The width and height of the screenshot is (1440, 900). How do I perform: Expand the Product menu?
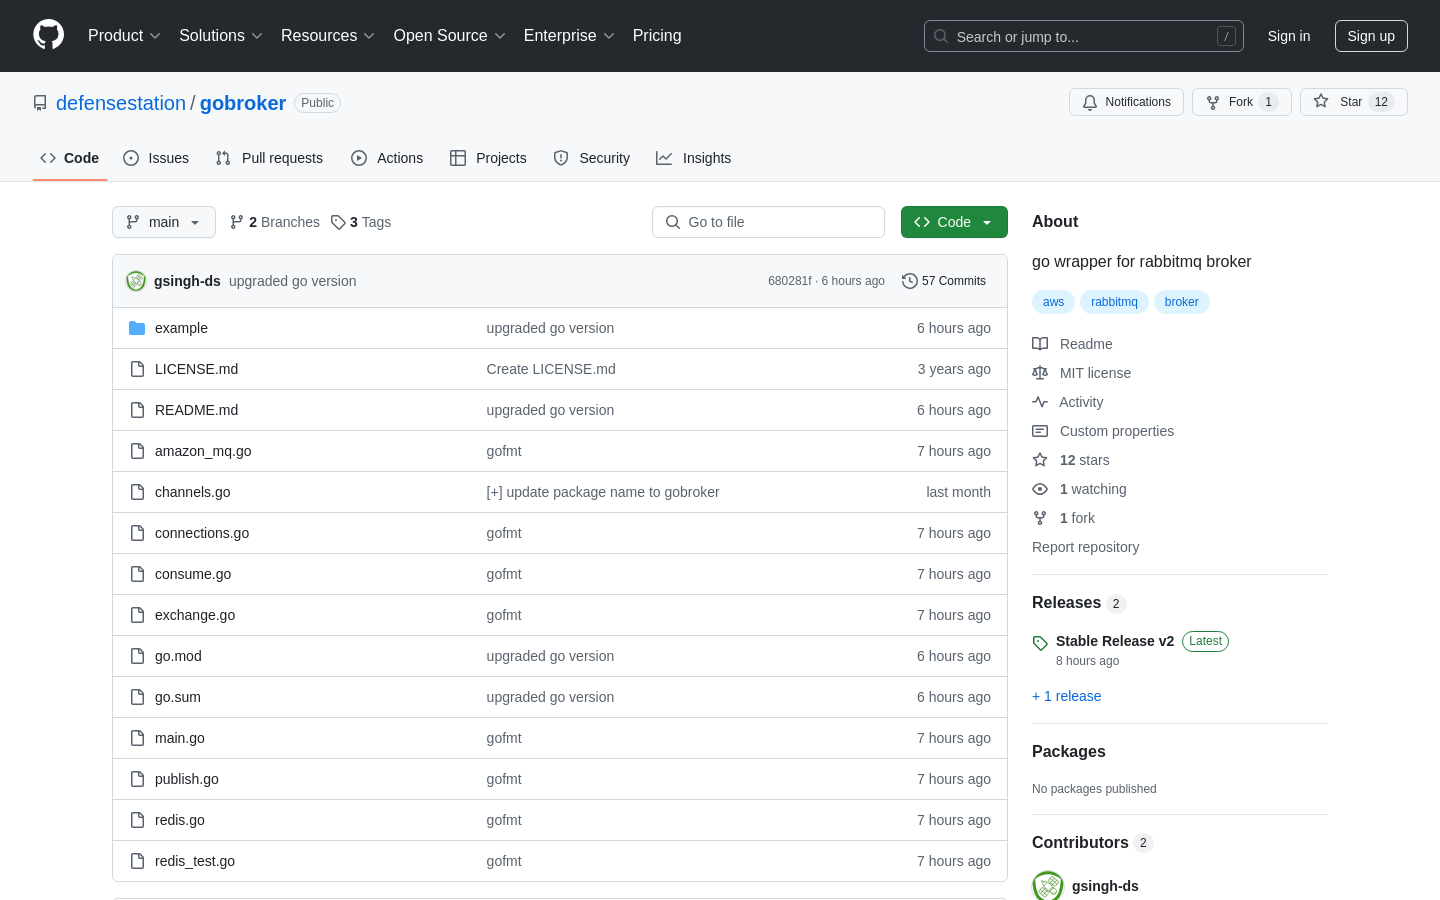(x=124, y=36)
